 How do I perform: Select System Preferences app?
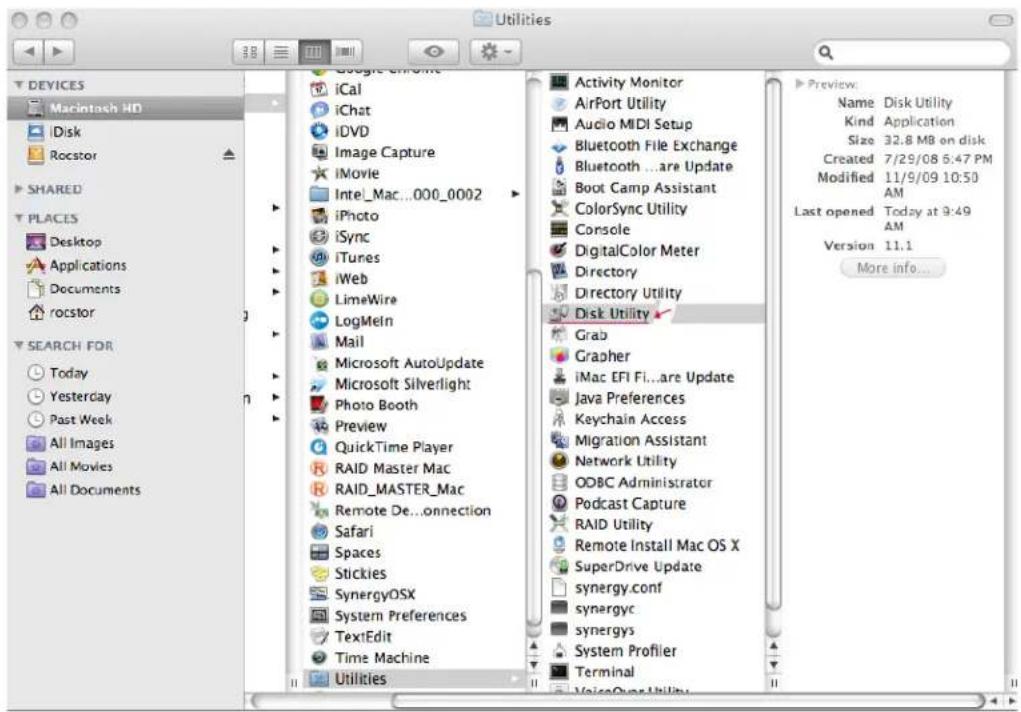point(388,615)
